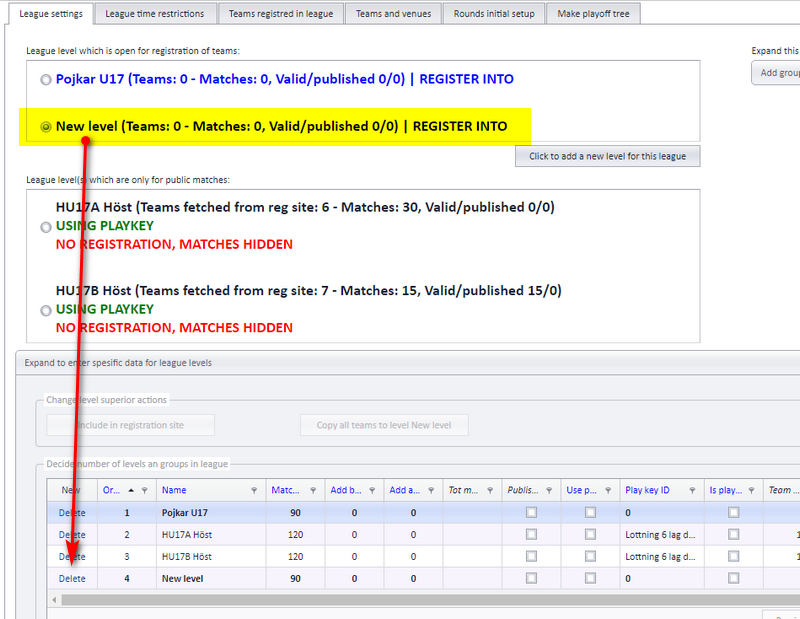Tick the Use p... checkbox for New level row
This screenshot has width=800, height=619.
pyautogui.click(x=590, y=578)
